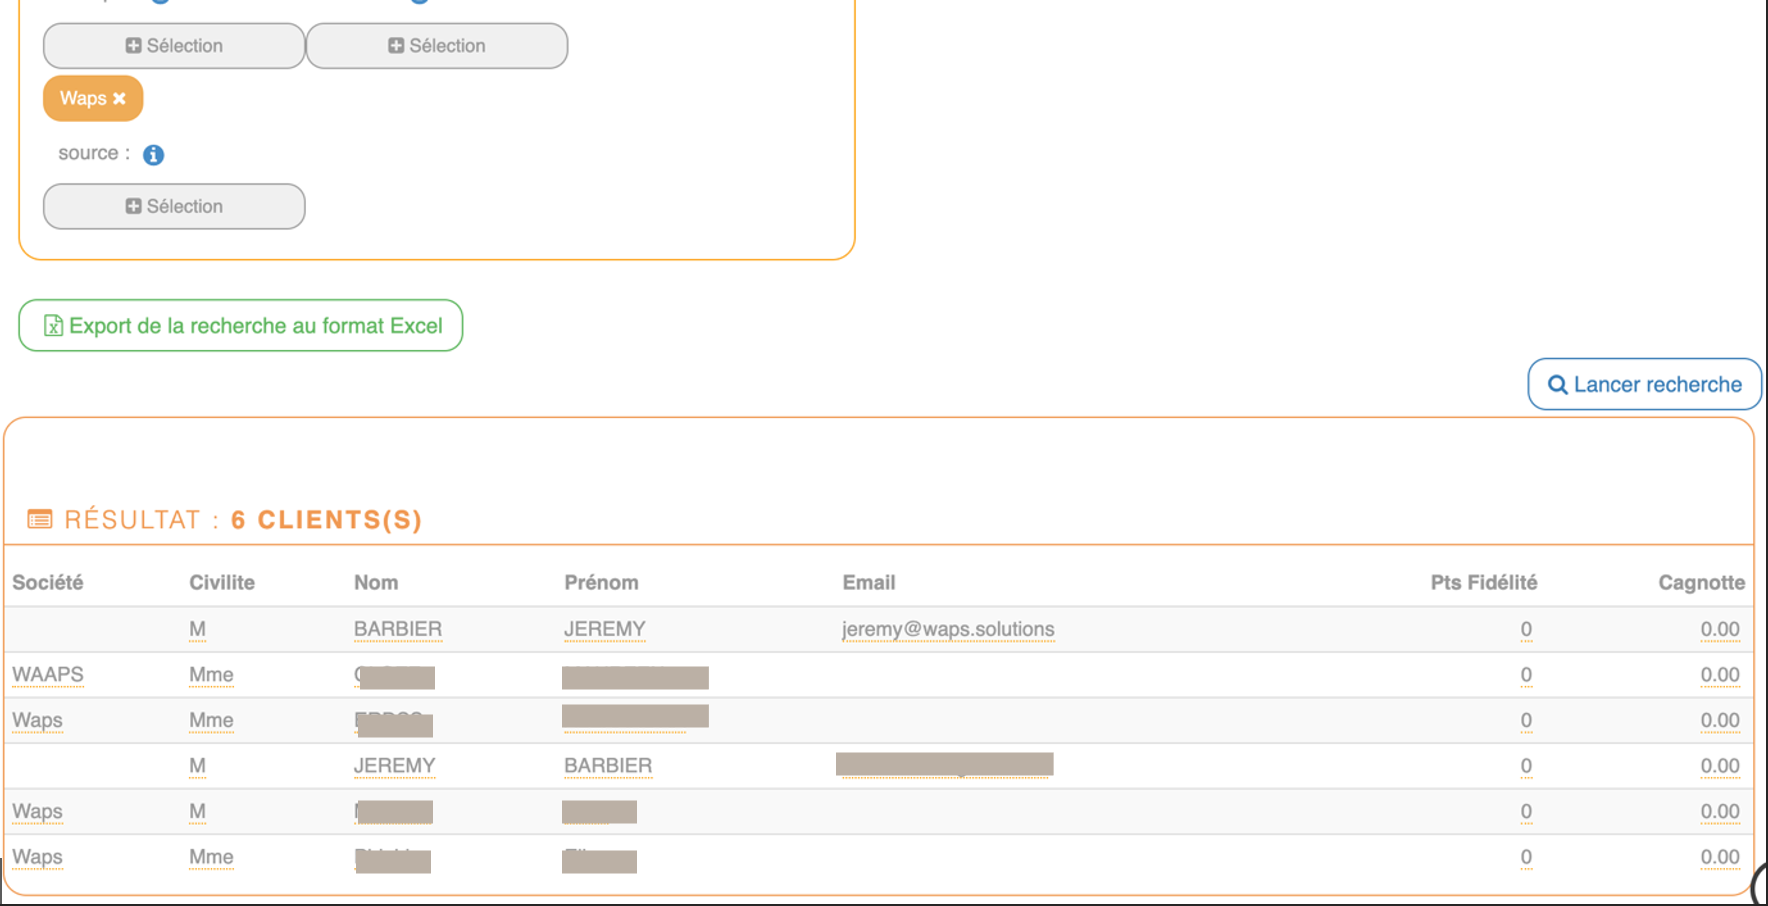Click the WAAPS company cell

[48, 675]
